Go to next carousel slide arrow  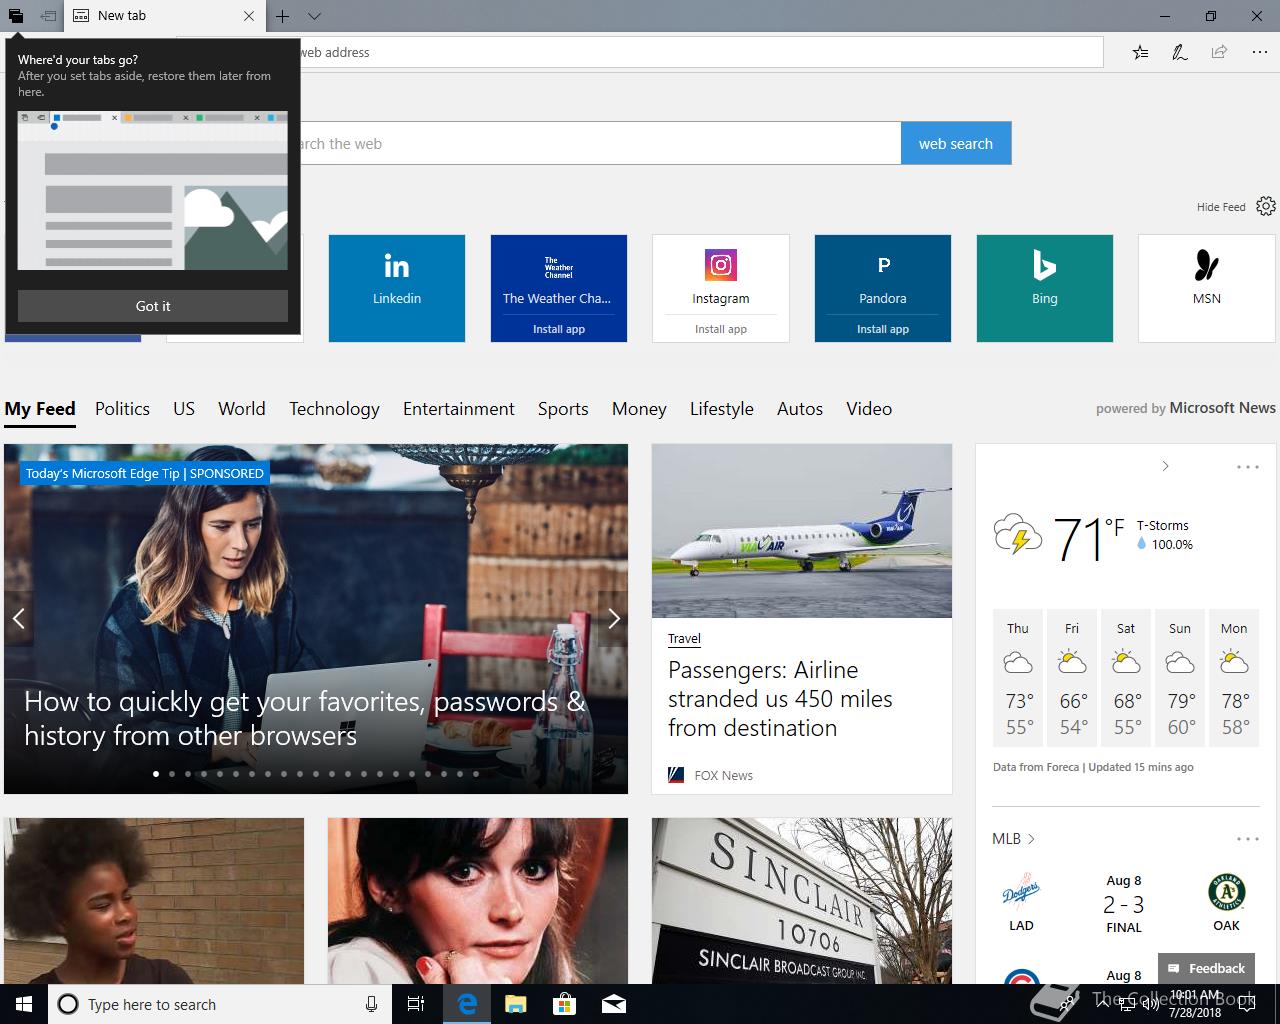[x=614, y=619]
